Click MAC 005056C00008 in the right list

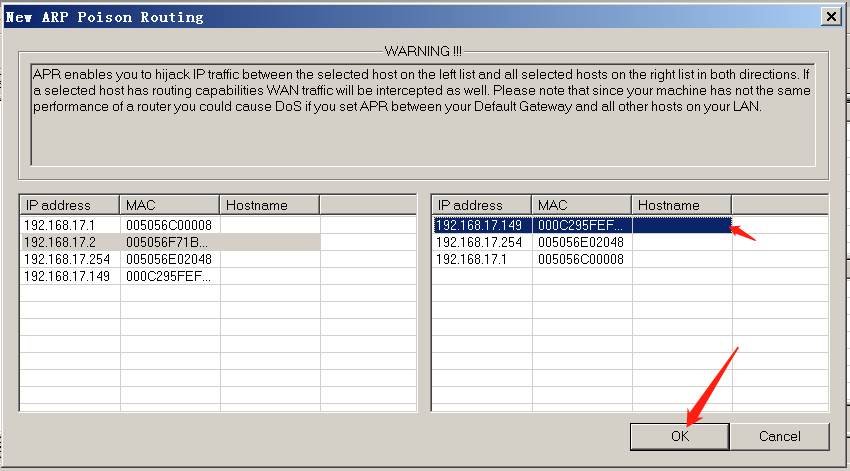(x=581, y=259)
